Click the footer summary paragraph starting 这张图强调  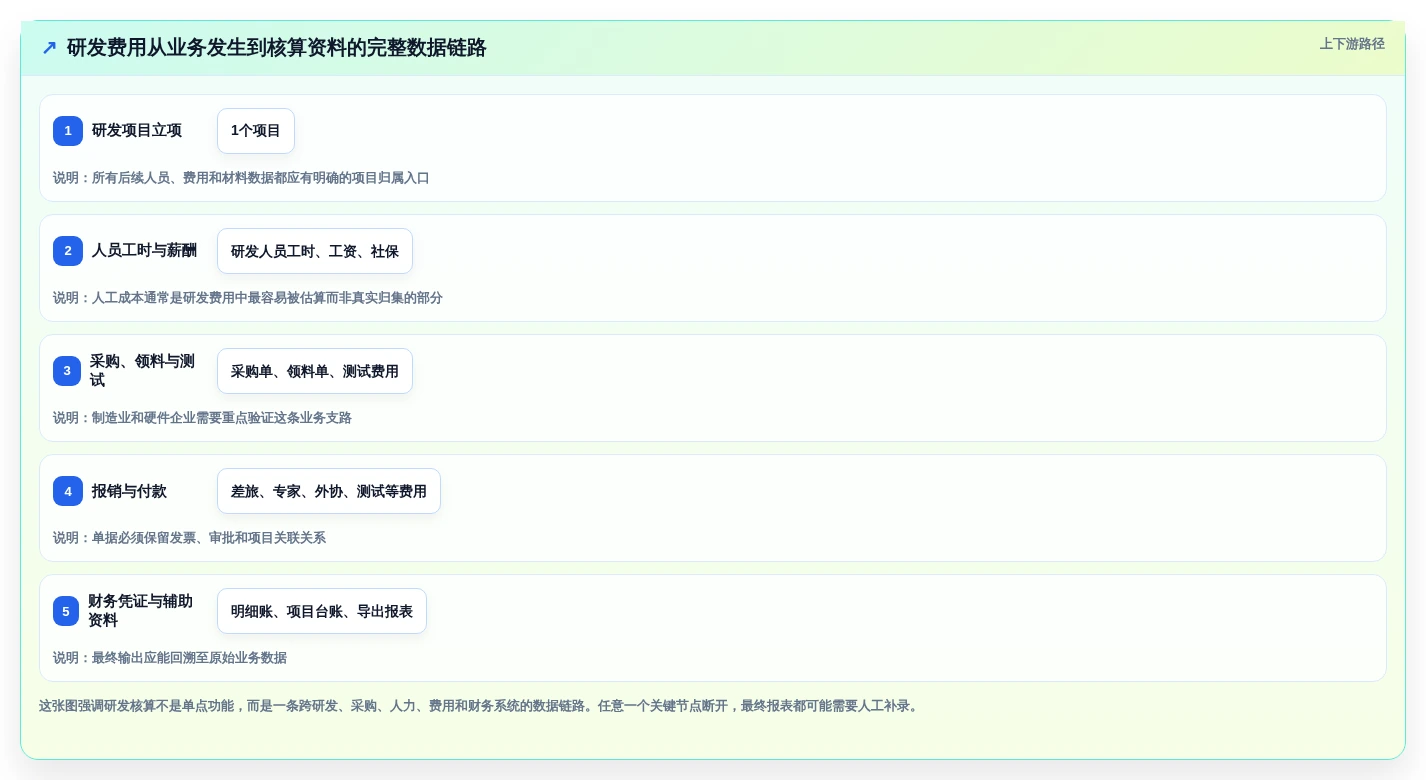click(x=480, y=706)
